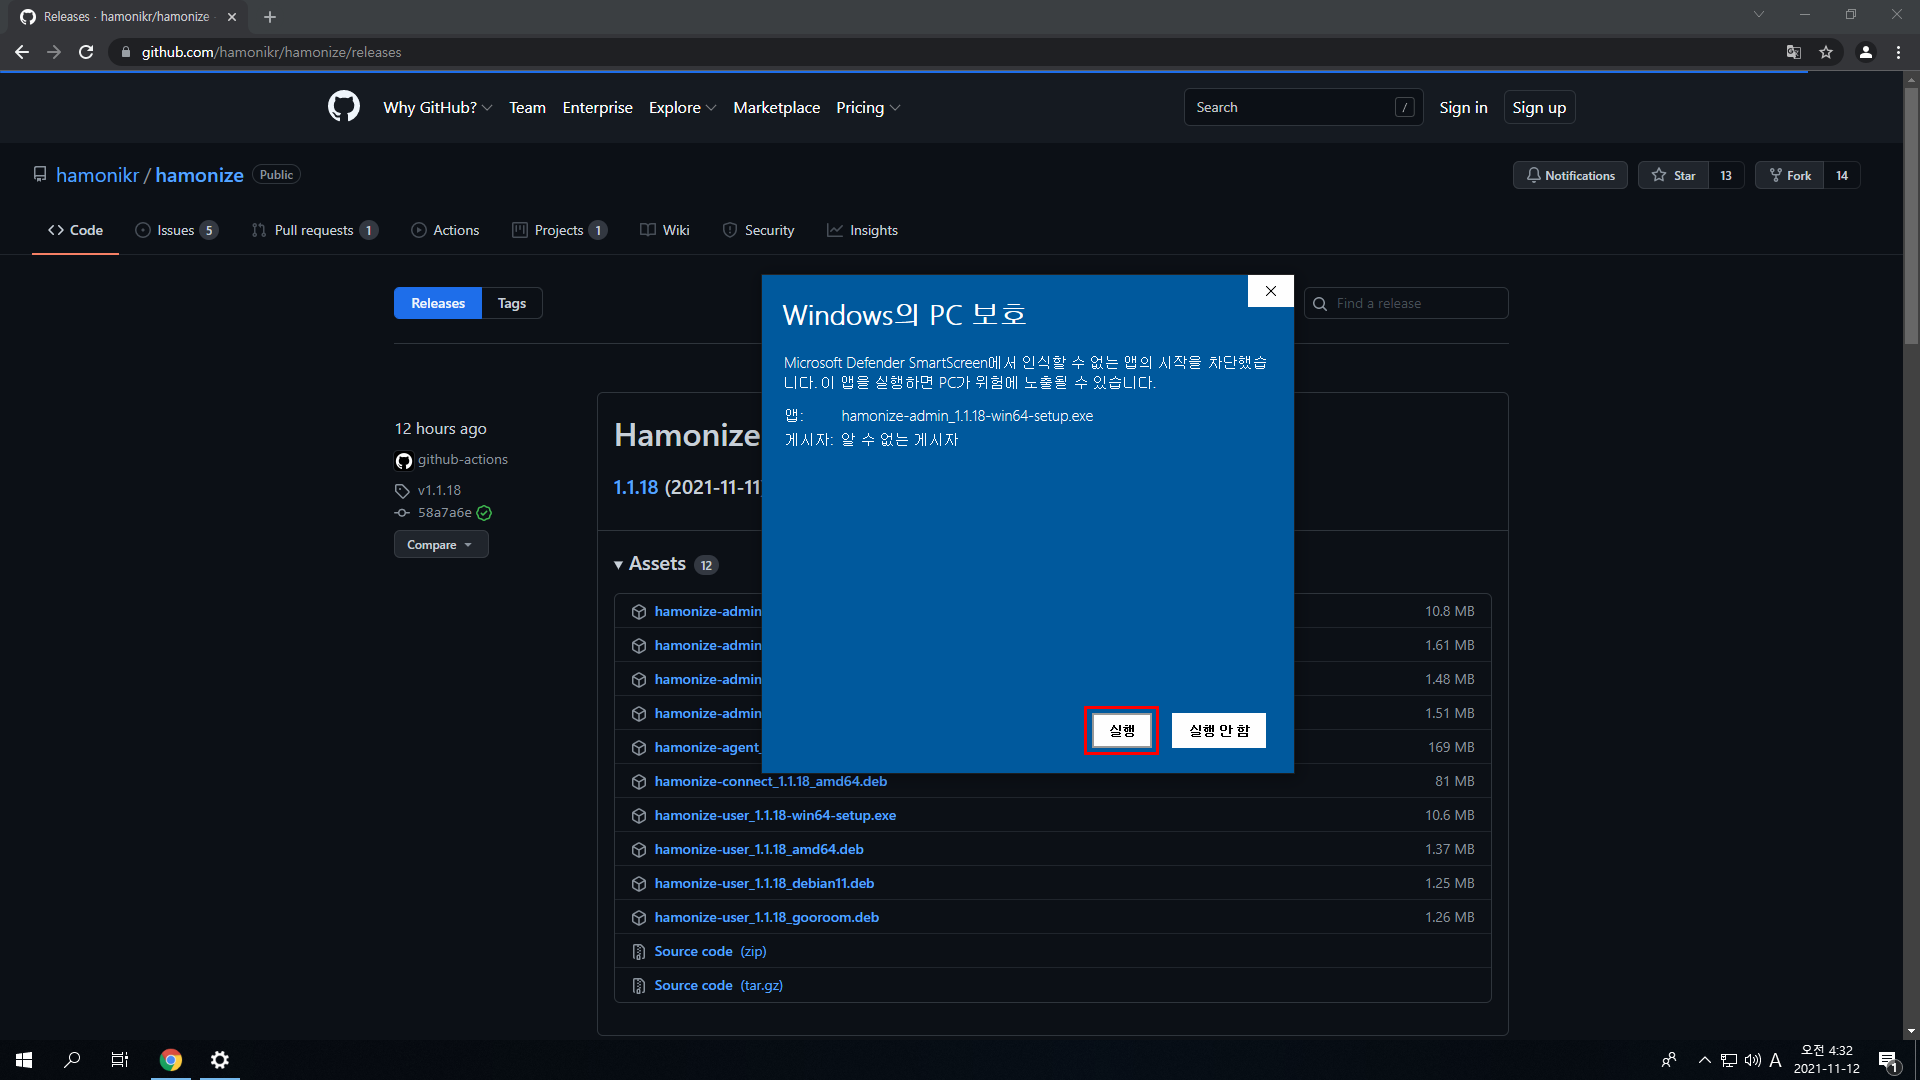
Task: Open a new browser tab with plus icon
Action: click(269, 17)
